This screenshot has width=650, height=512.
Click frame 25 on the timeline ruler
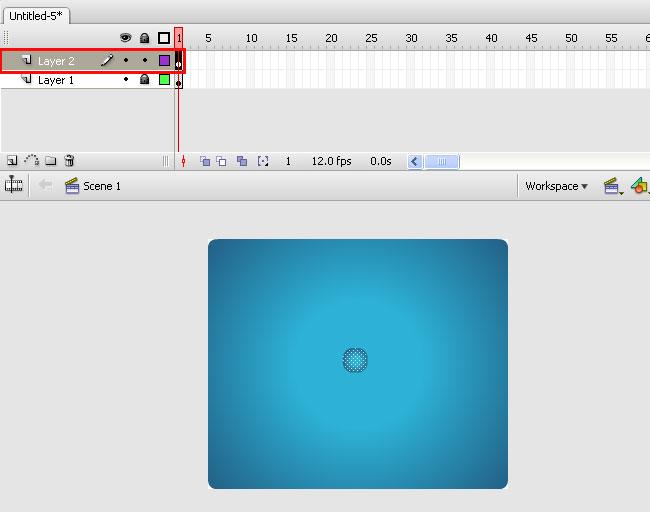point(371,38)
